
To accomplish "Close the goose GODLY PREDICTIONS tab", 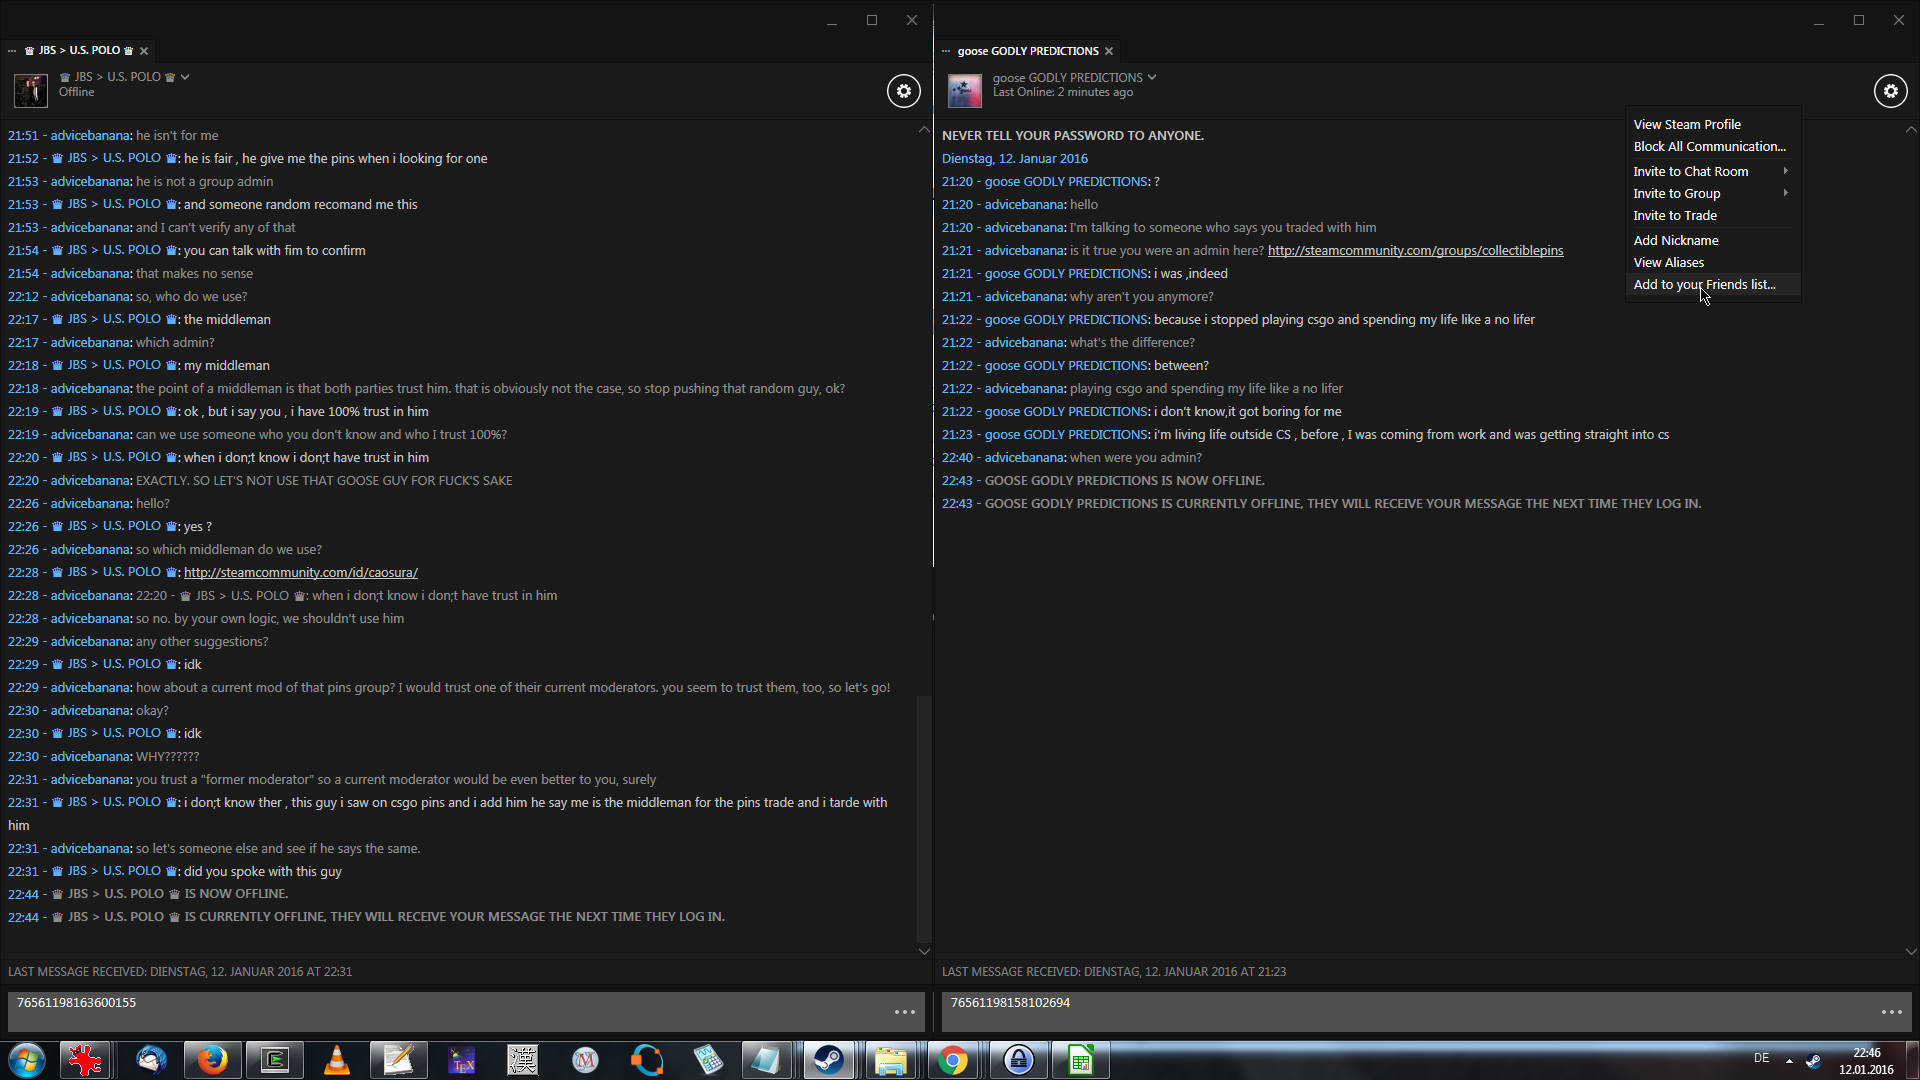I will (x=1109, y=51).
